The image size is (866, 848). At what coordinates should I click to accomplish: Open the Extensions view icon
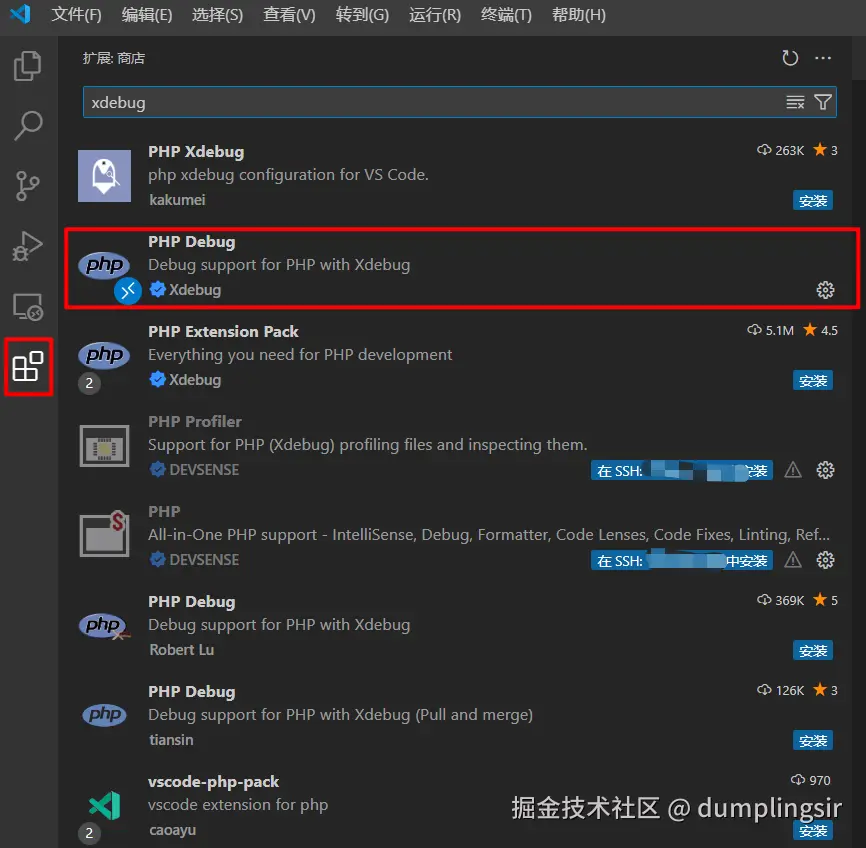pos(28,366)
